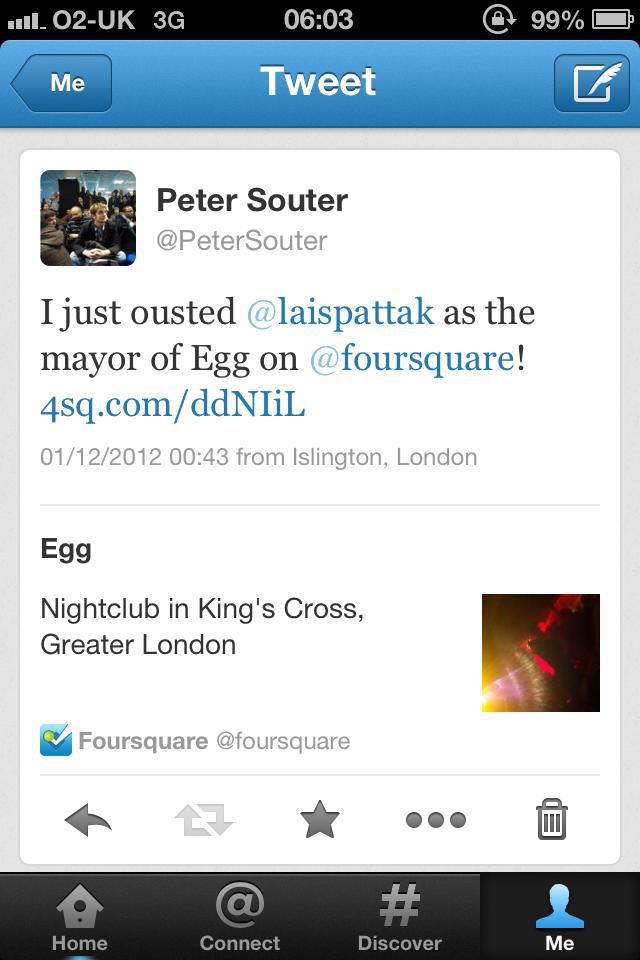Image resolution: width=640 pixels, height=960 pixels.
Task: Follow the 4sq.com/ddNIiL link
Action: (x=175, y=404)
